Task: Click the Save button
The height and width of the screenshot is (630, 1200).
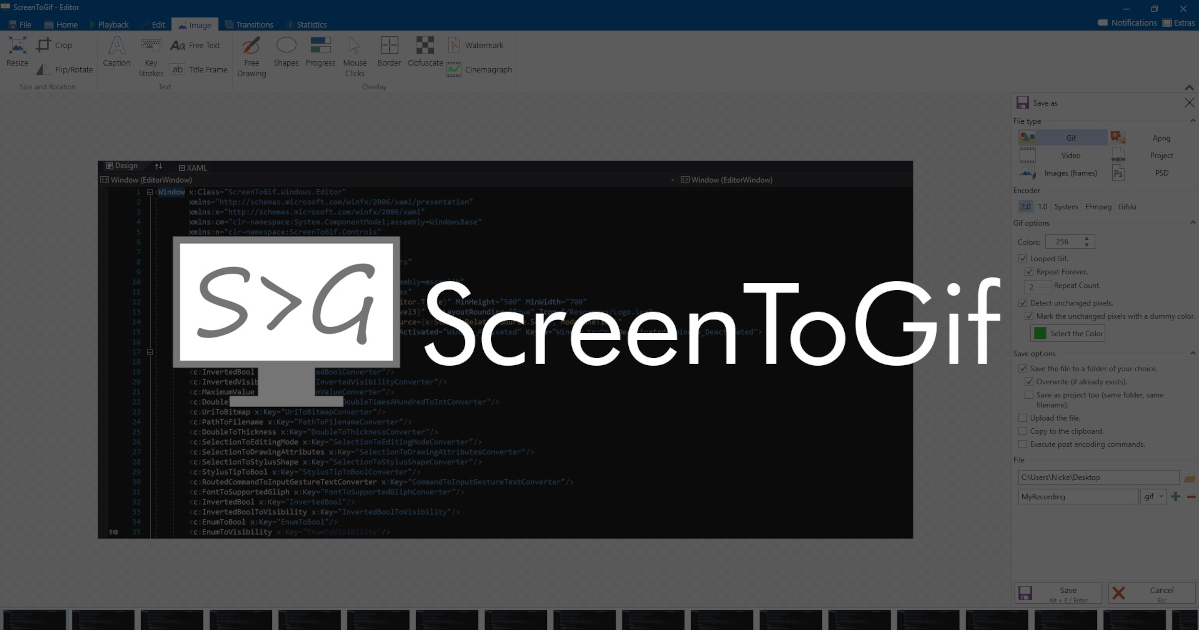Action: pos(1059,593)
